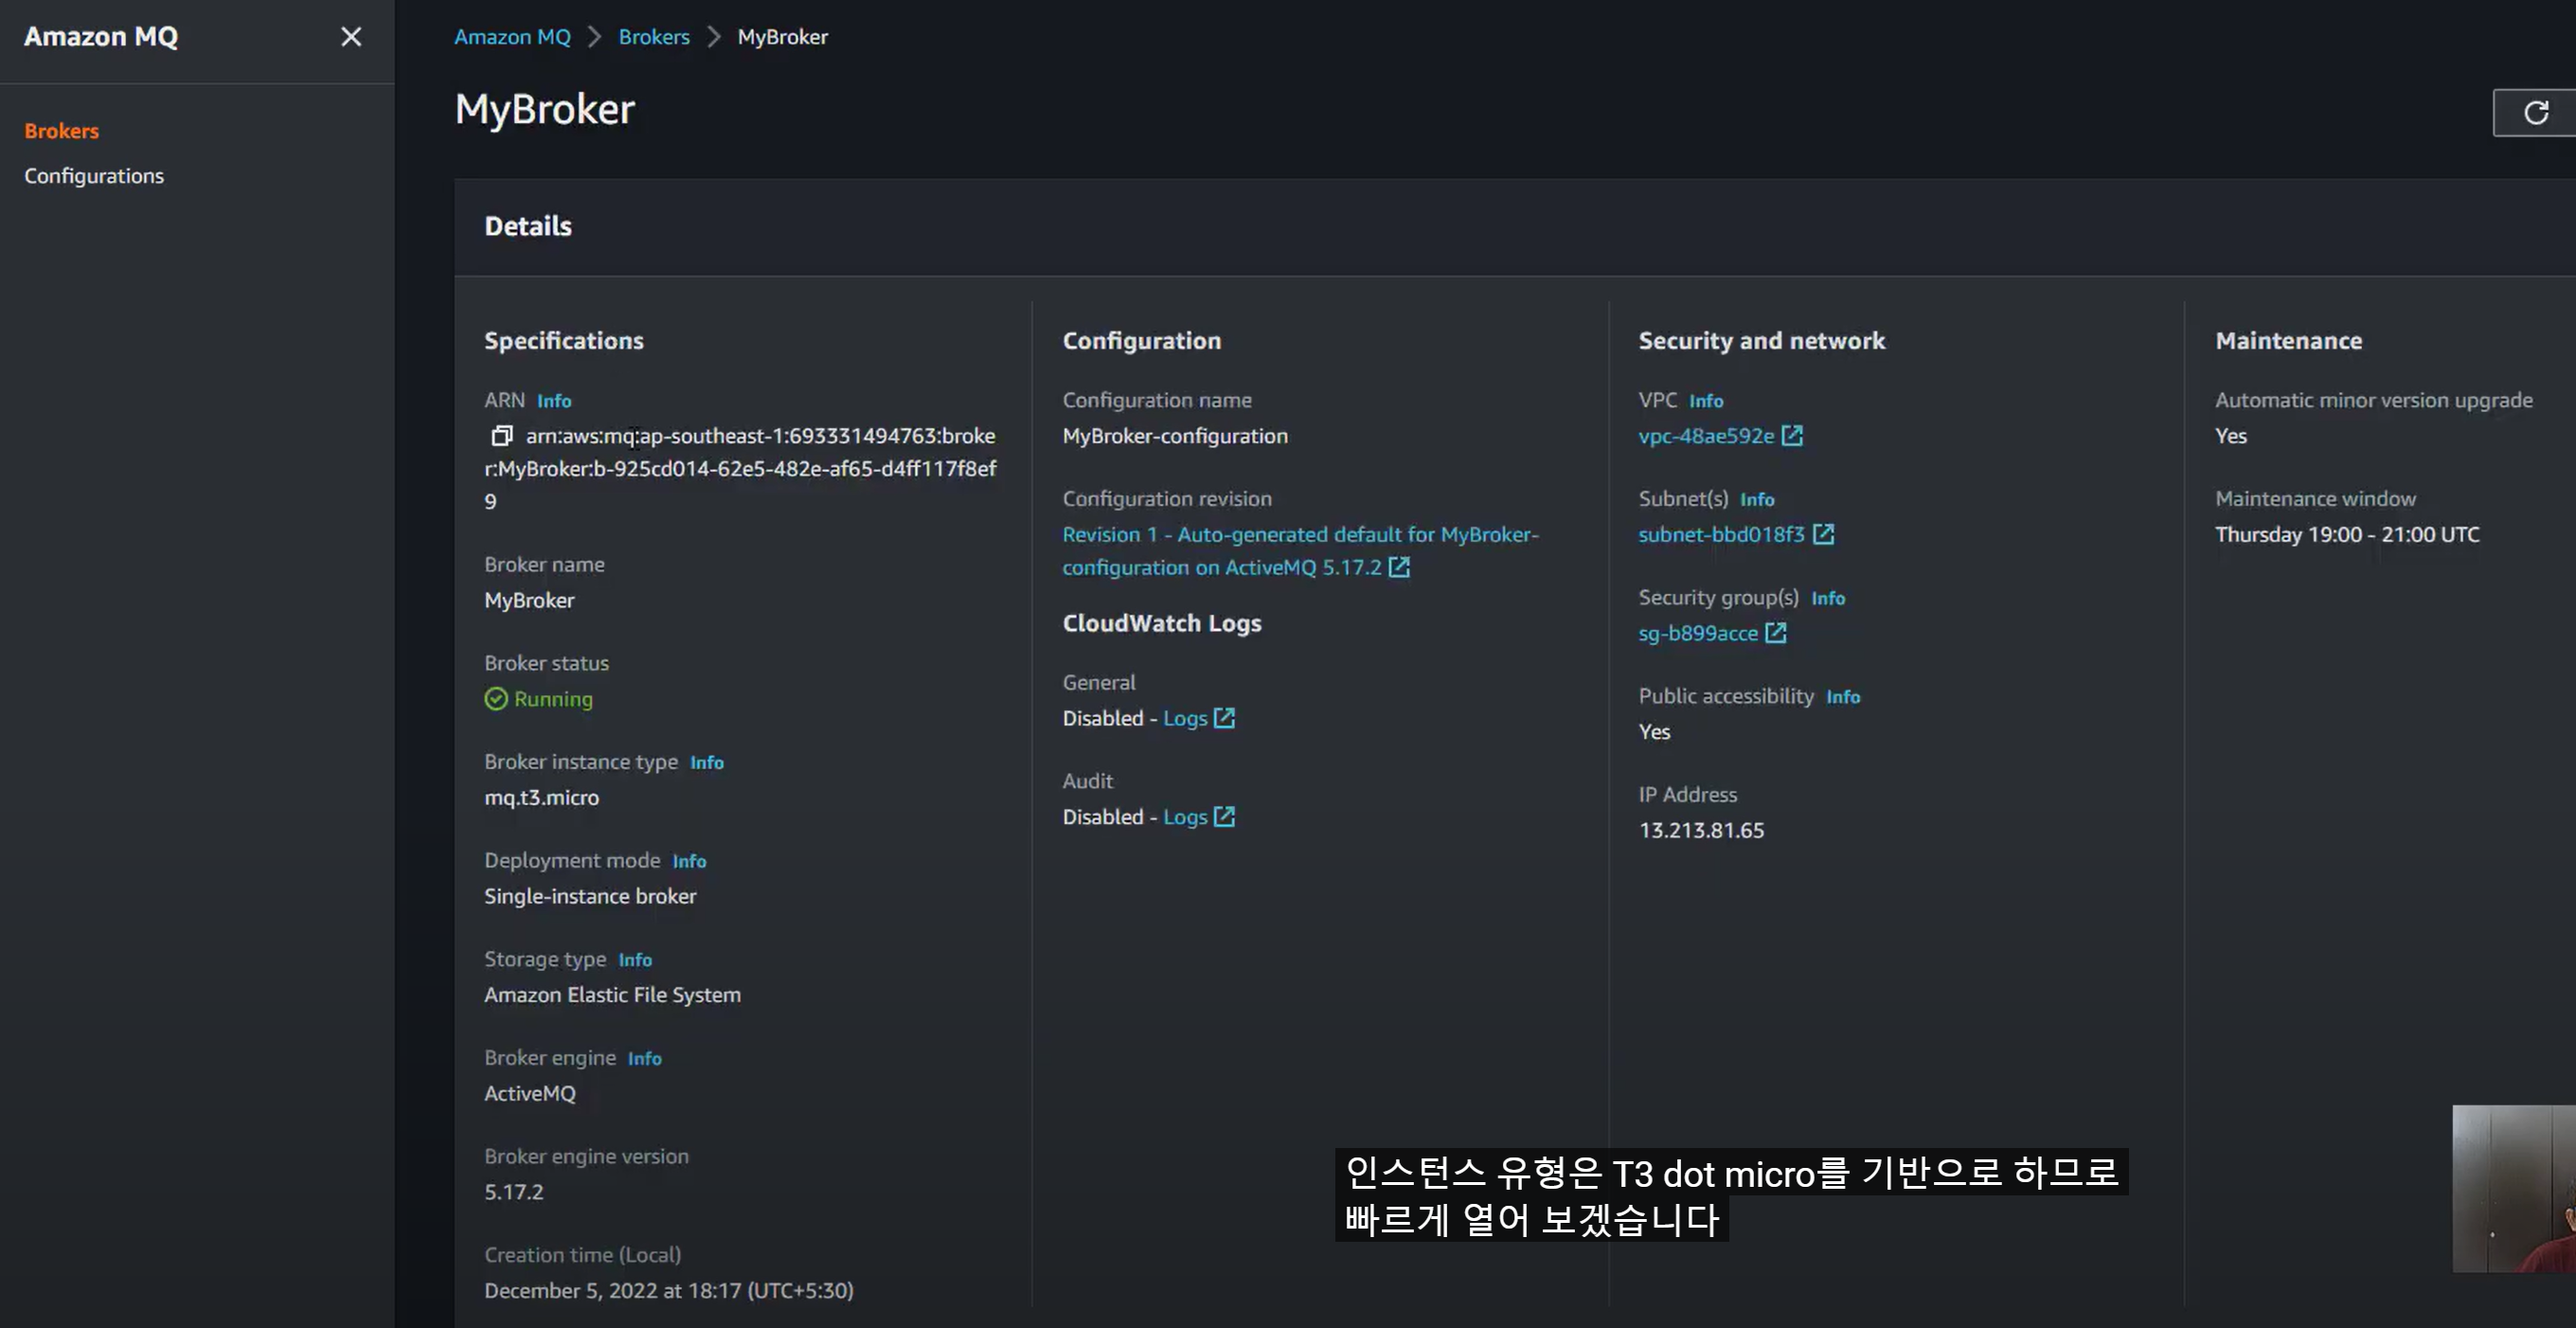Viewport: 2576px width, 1328px height.
Task: Open General CloudWatch Logs external icon
Action: (x=1224, y=718)
